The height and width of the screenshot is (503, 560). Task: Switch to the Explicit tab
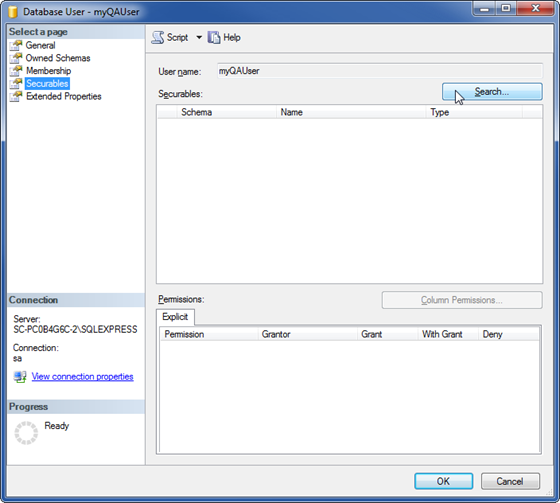pyautogui.click(x=175, y=317)
